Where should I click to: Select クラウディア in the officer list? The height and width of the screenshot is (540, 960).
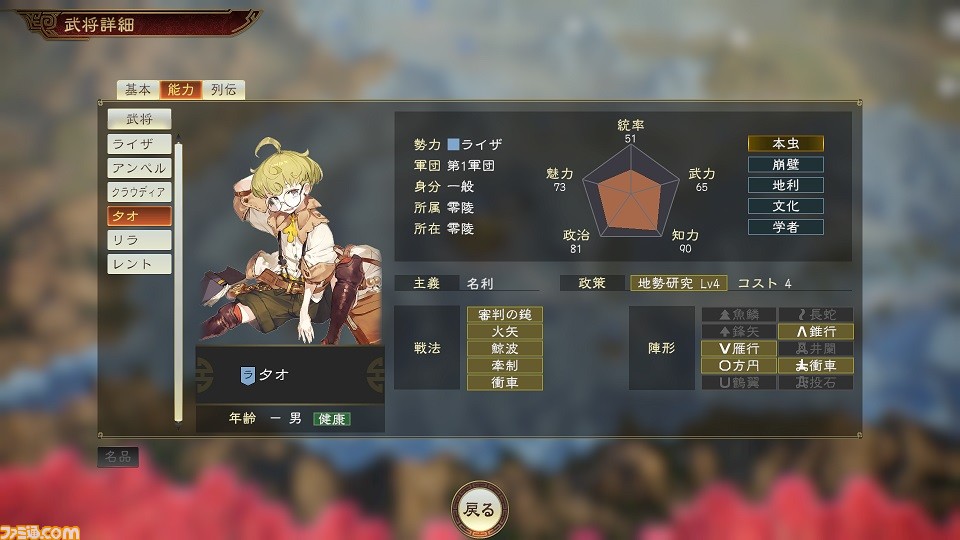tap(140, 192)
